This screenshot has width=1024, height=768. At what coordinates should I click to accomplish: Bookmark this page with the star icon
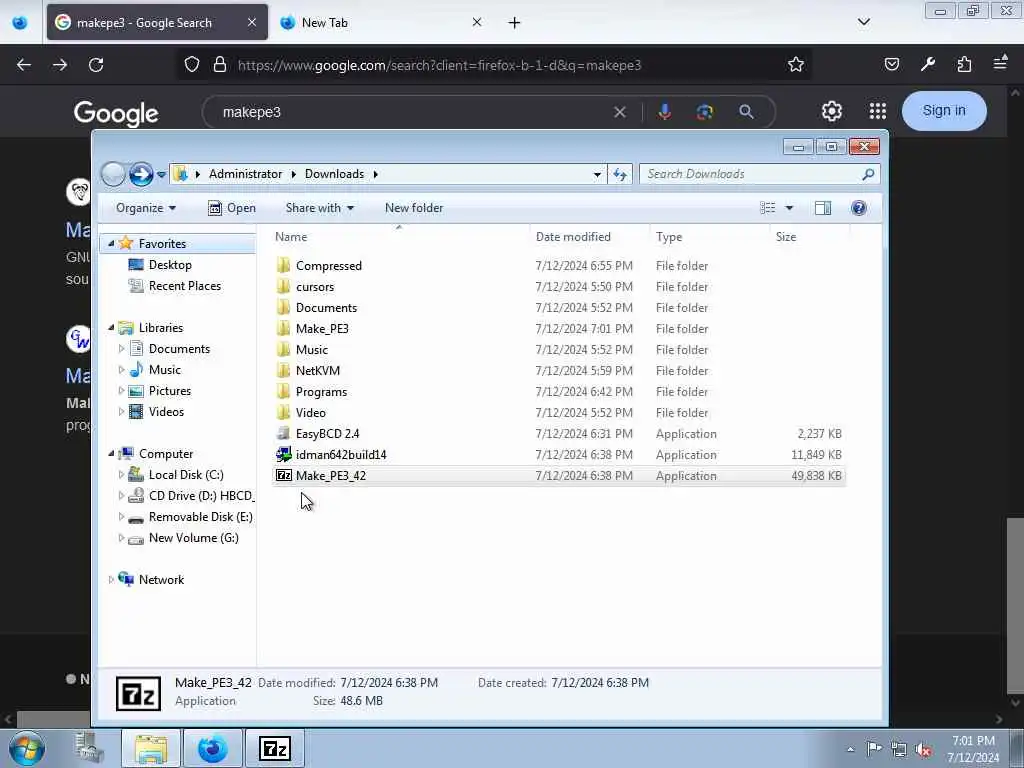pos(795,65)
